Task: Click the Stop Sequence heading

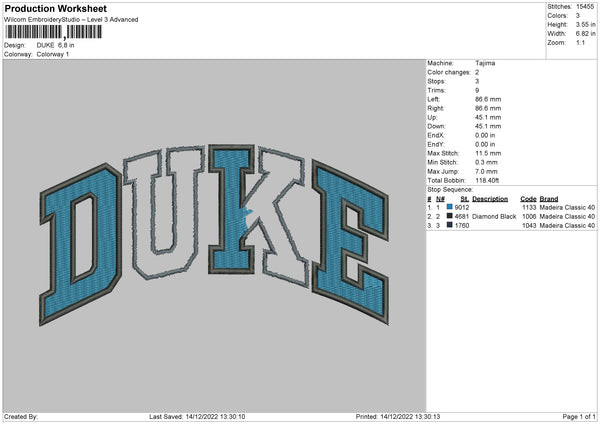Action: click(x=450, y=190)
